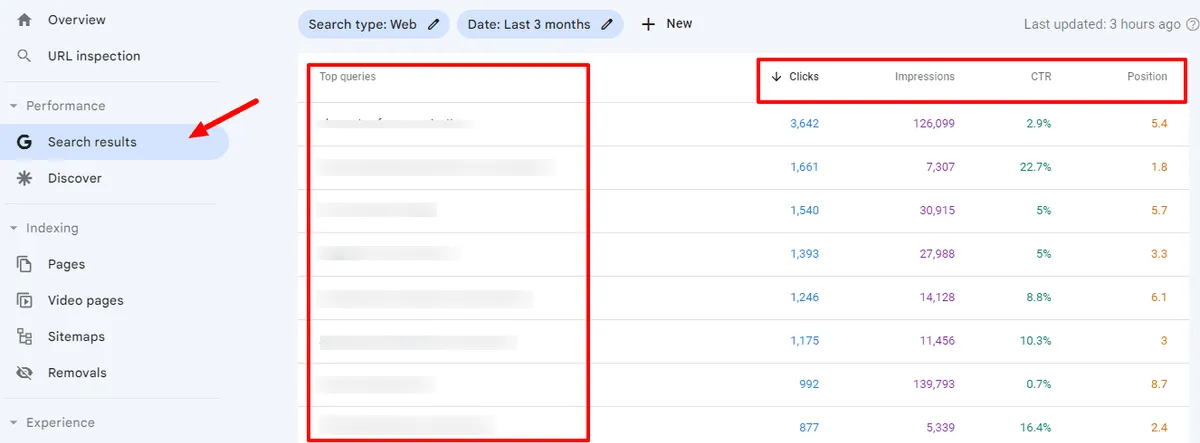Select the 22.7% CTR cell
Image resolution: width=1200 pixels, height=443 pixels.
(1035, 167)
